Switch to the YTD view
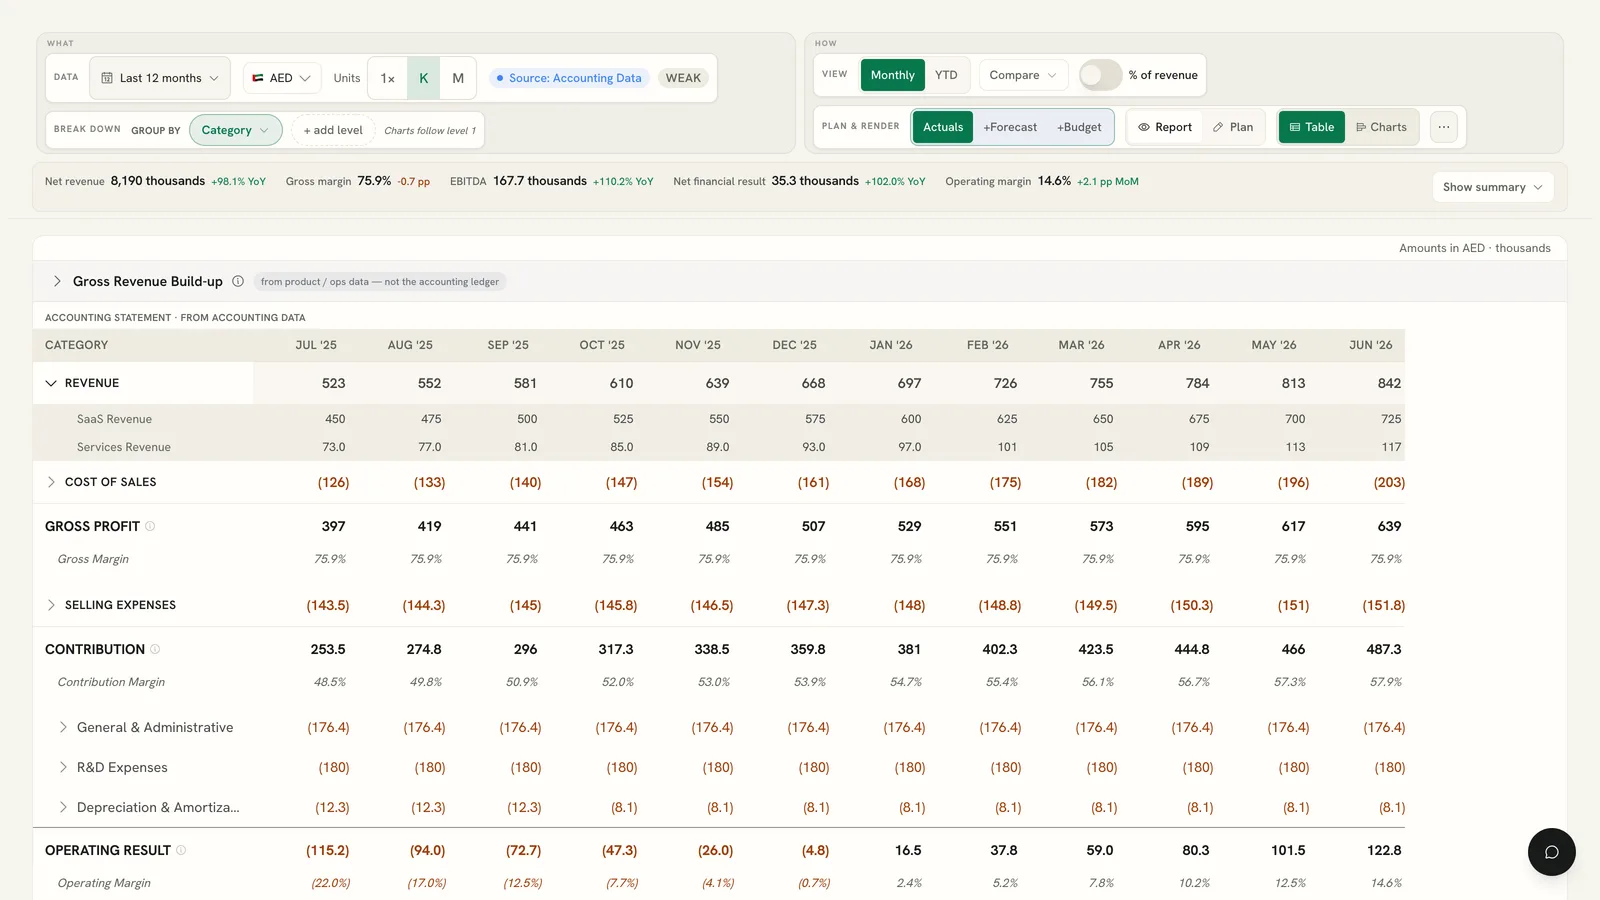Screen dimensions: 1600x900 [946, 75]
